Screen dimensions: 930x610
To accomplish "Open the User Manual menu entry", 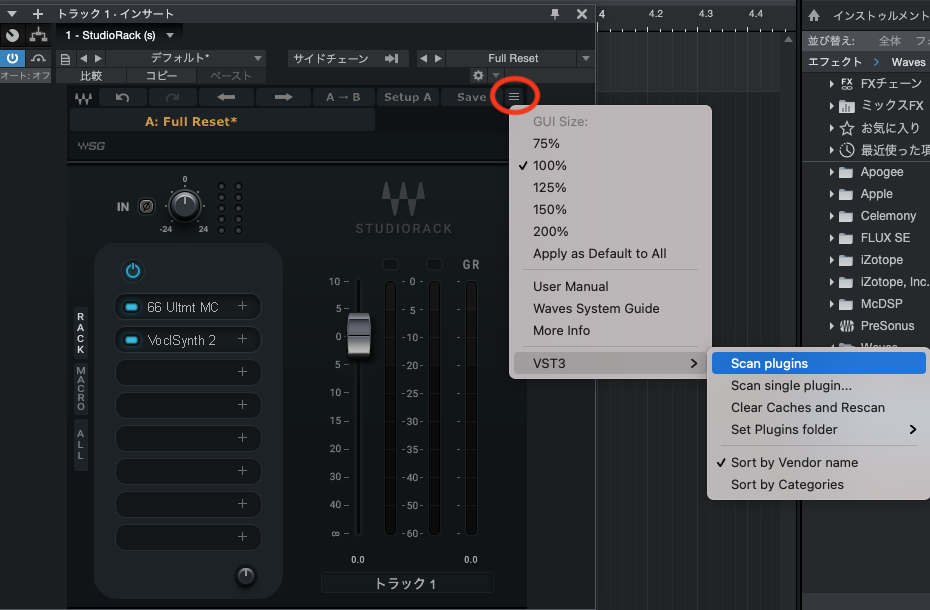I will [571, 287].
